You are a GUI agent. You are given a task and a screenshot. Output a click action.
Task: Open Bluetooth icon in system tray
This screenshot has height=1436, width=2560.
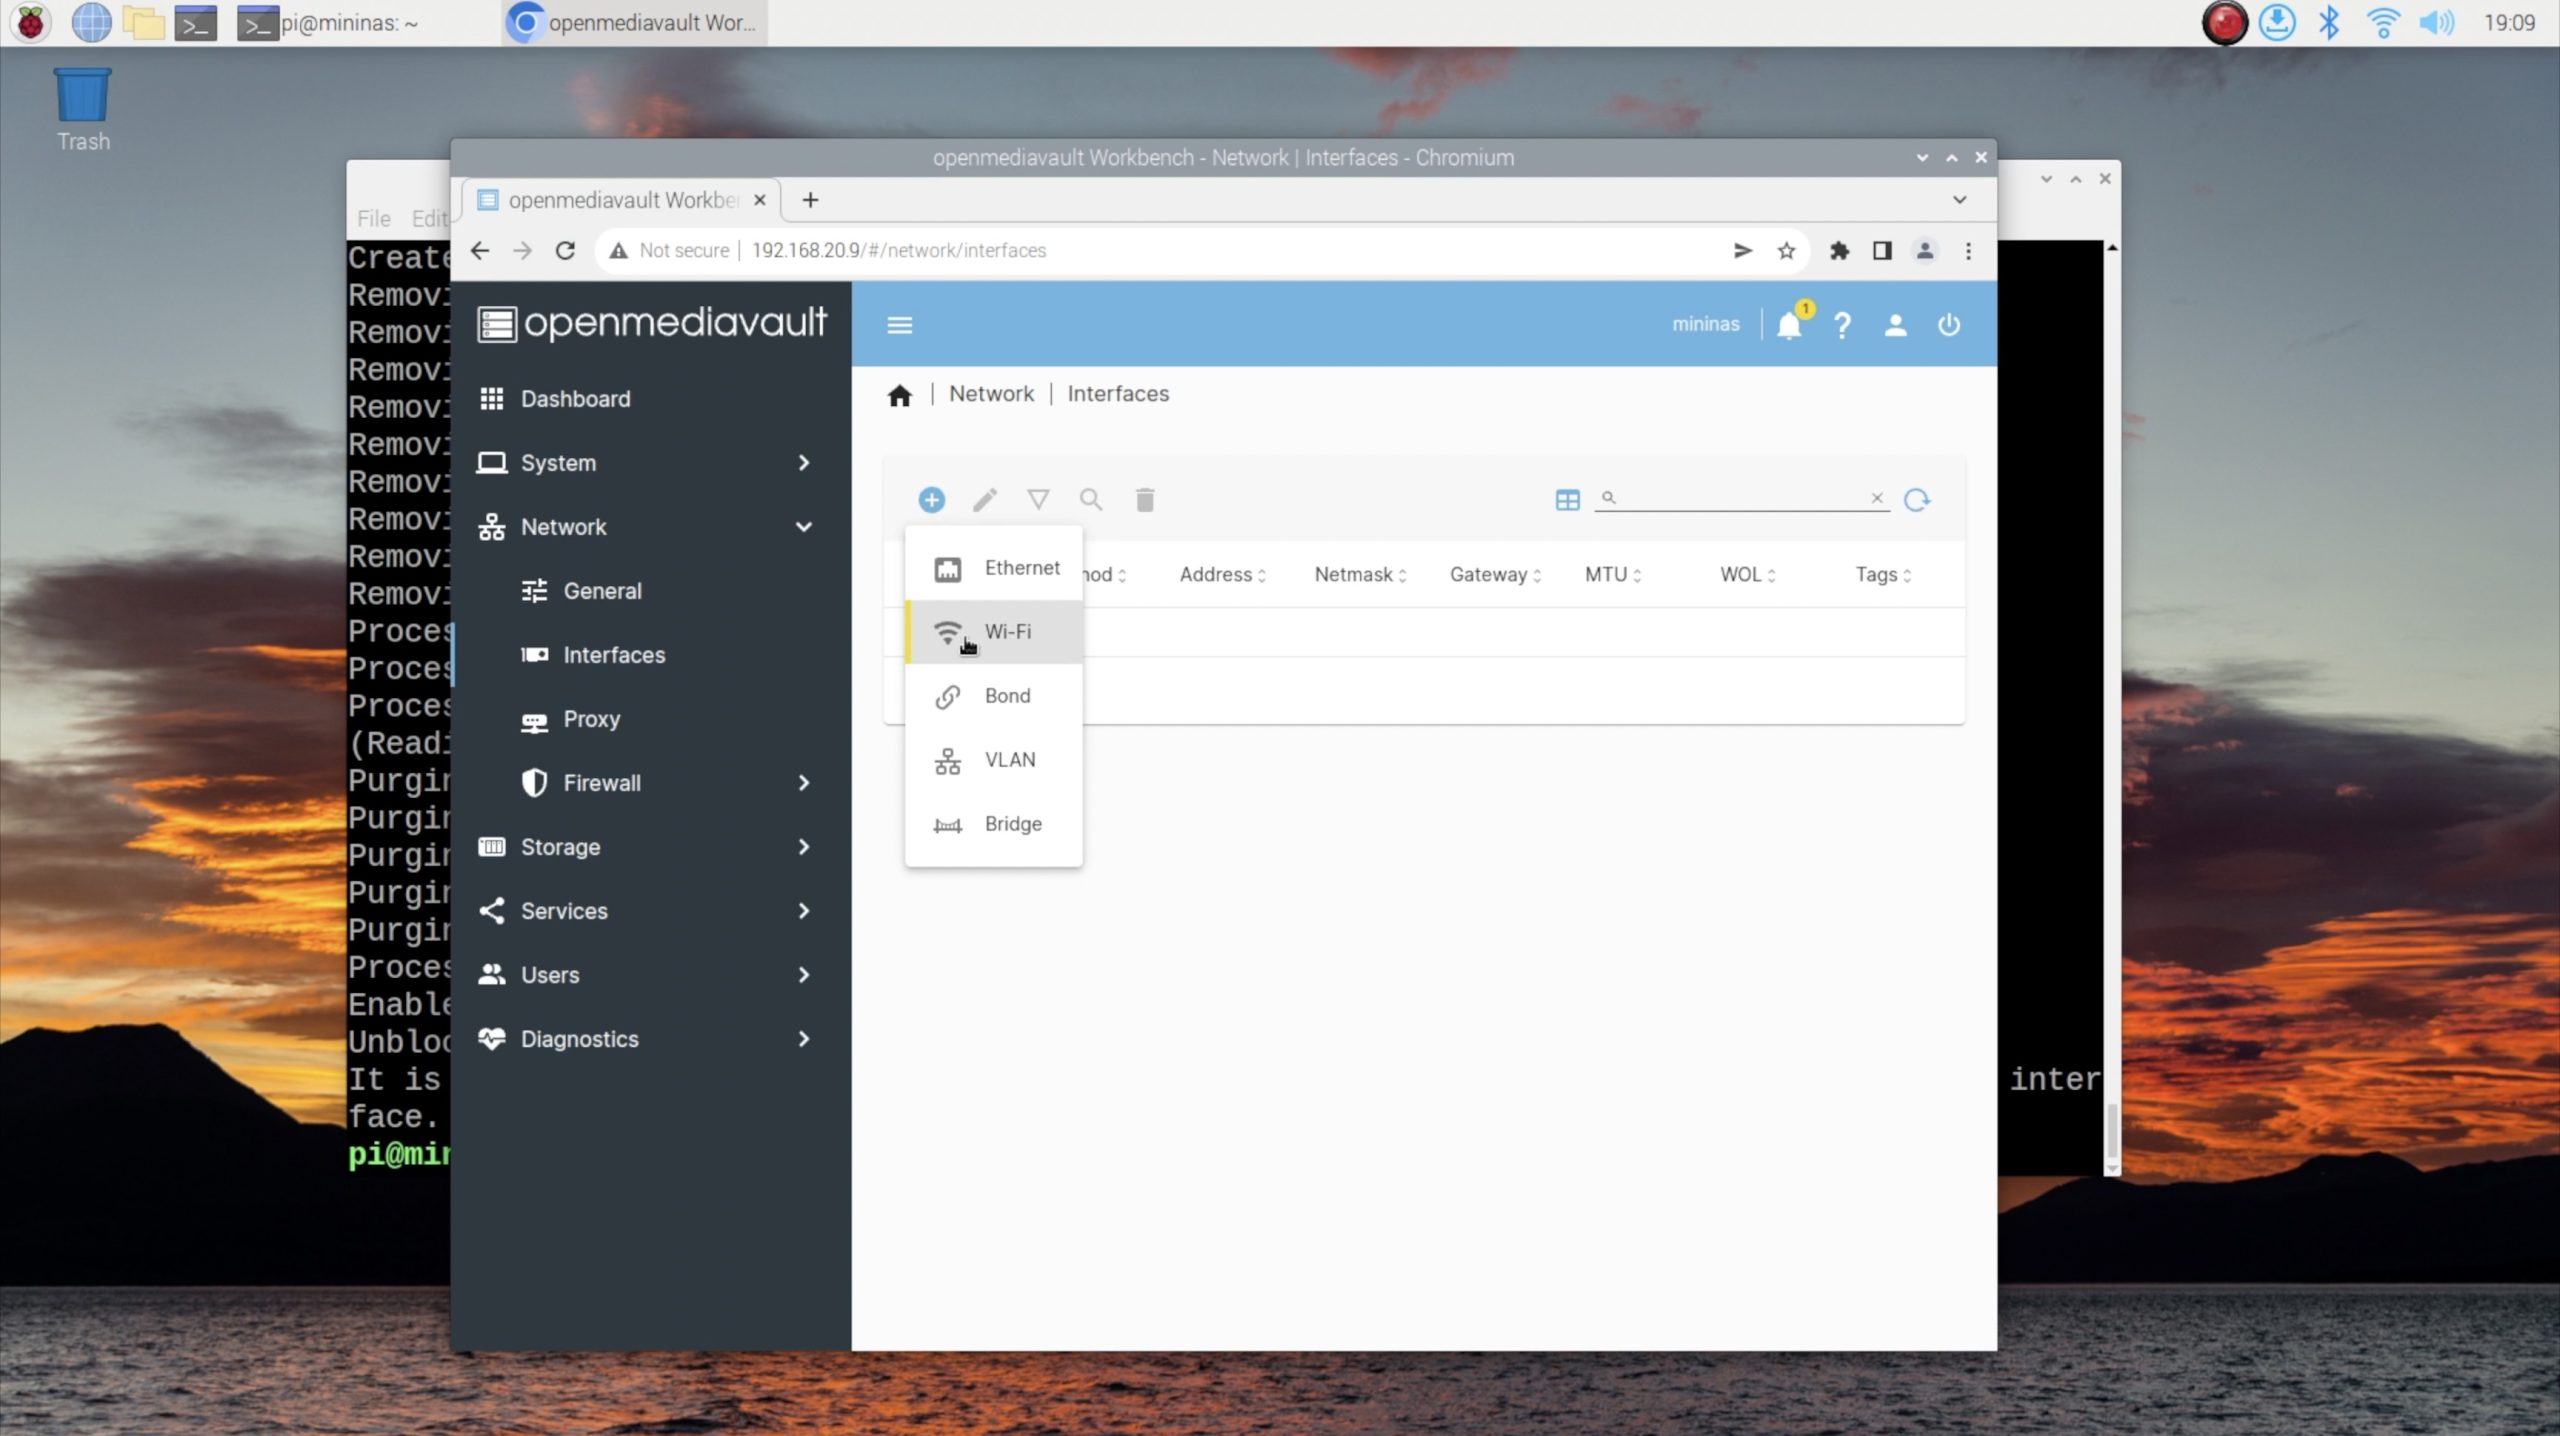tap(2329, 22)
